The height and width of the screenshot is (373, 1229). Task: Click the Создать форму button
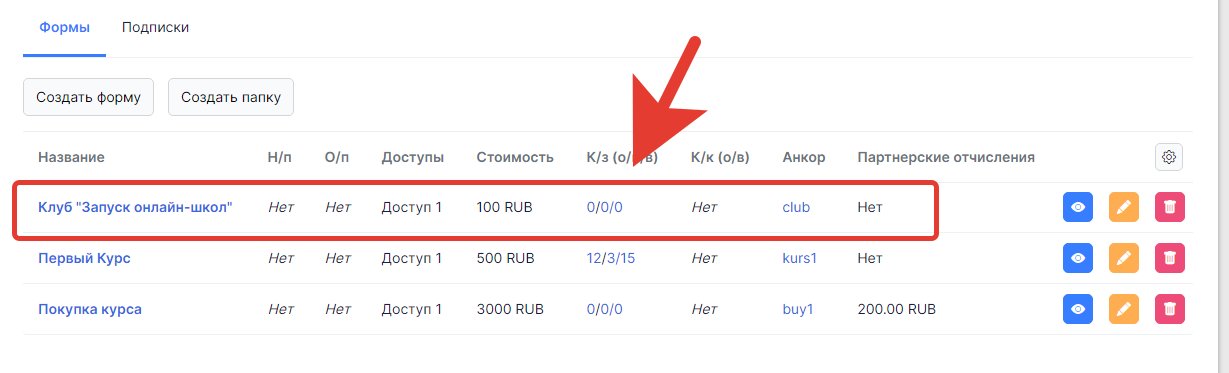click(x=88, y=97)
